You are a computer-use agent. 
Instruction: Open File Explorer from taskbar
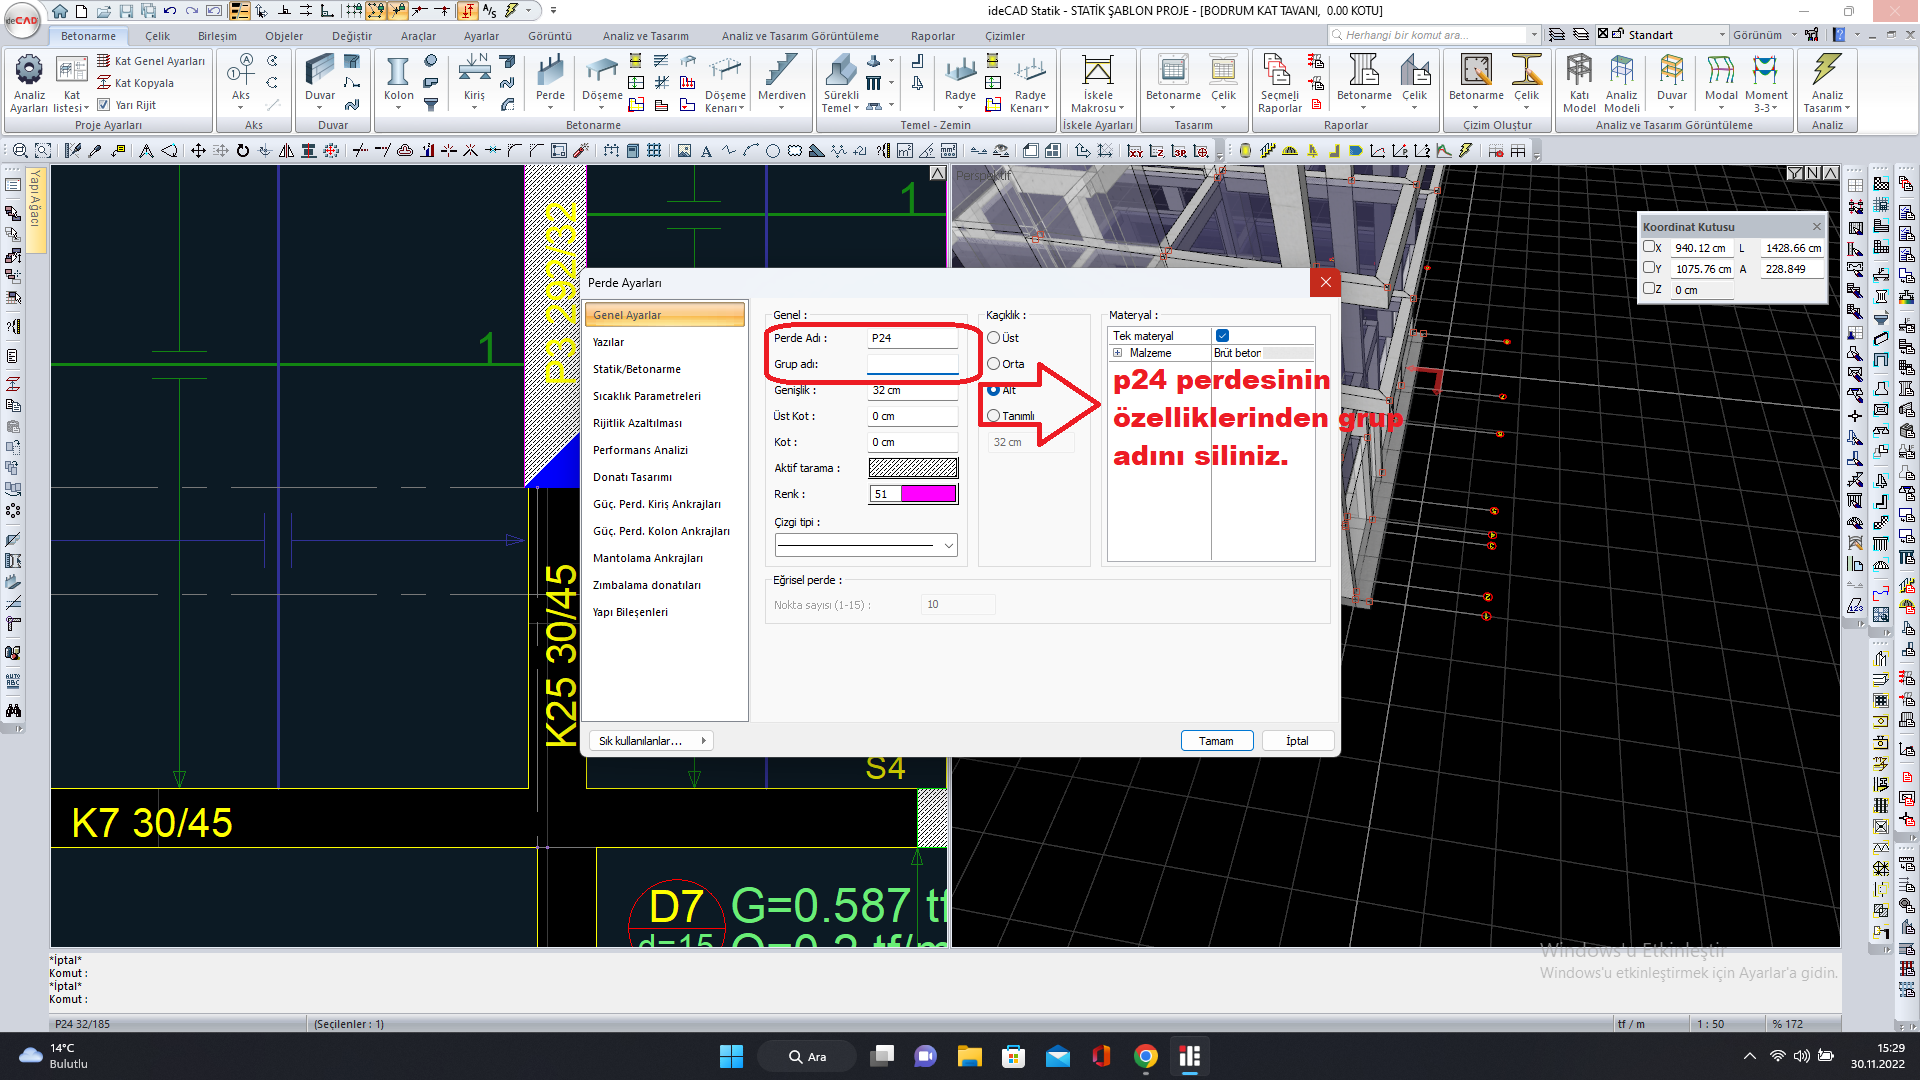(969, 1056)
